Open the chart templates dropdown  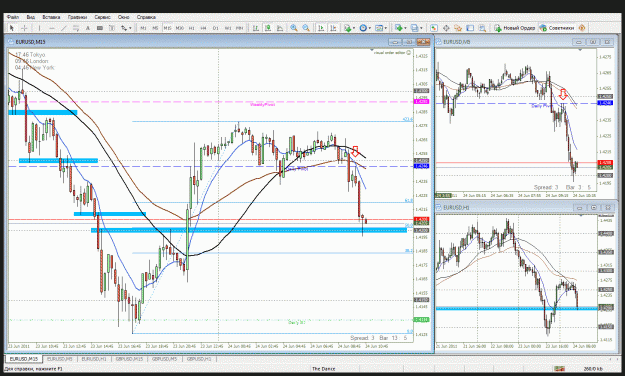[385, 28]
